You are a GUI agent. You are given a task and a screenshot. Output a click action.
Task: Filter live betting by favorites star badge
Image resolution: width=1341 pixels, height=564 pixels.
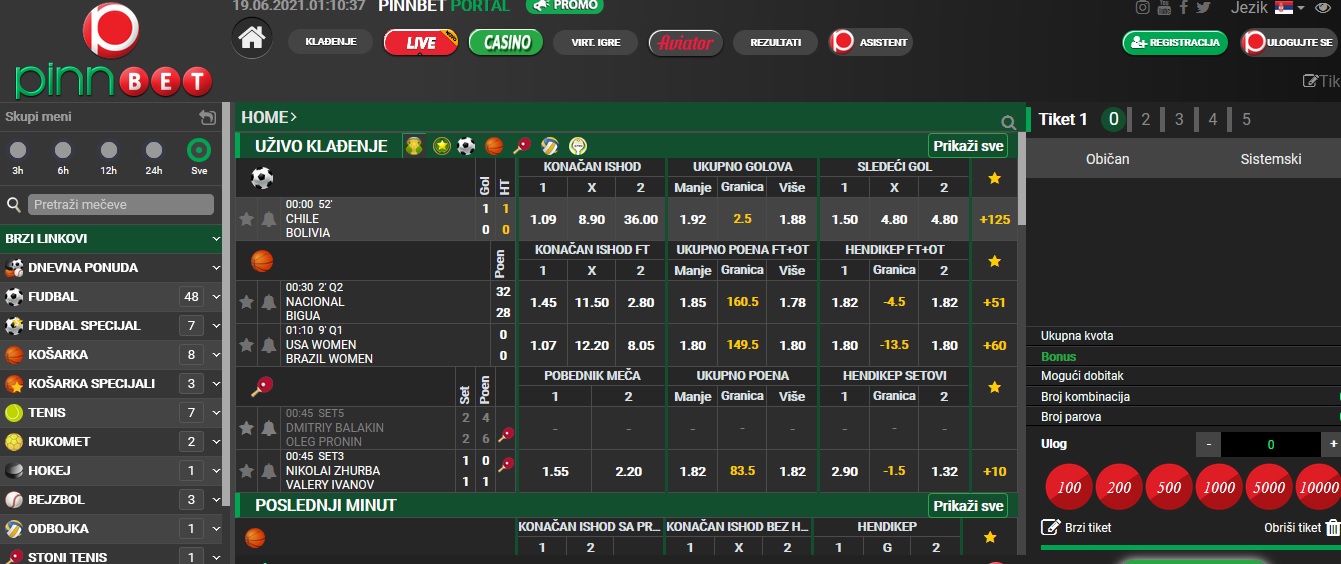click(442, 146)
